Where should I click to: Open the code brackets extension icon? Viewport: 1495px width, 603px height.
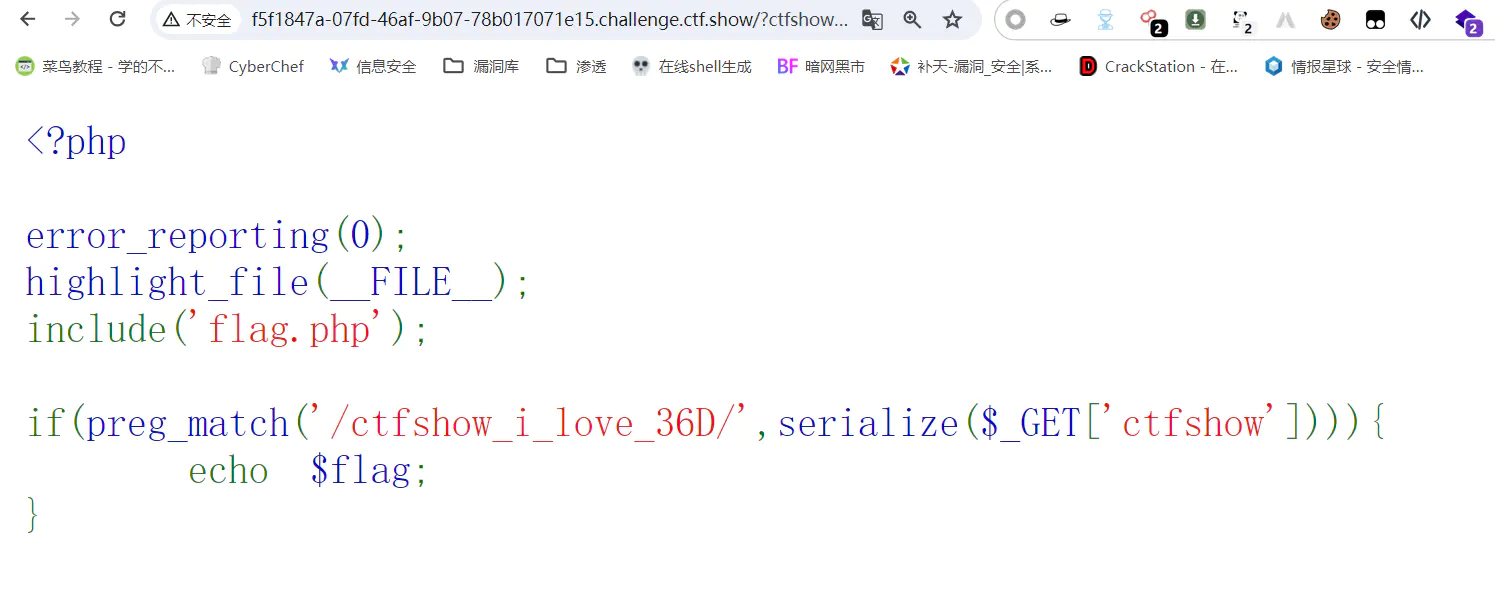click(x=1420, y=19)
